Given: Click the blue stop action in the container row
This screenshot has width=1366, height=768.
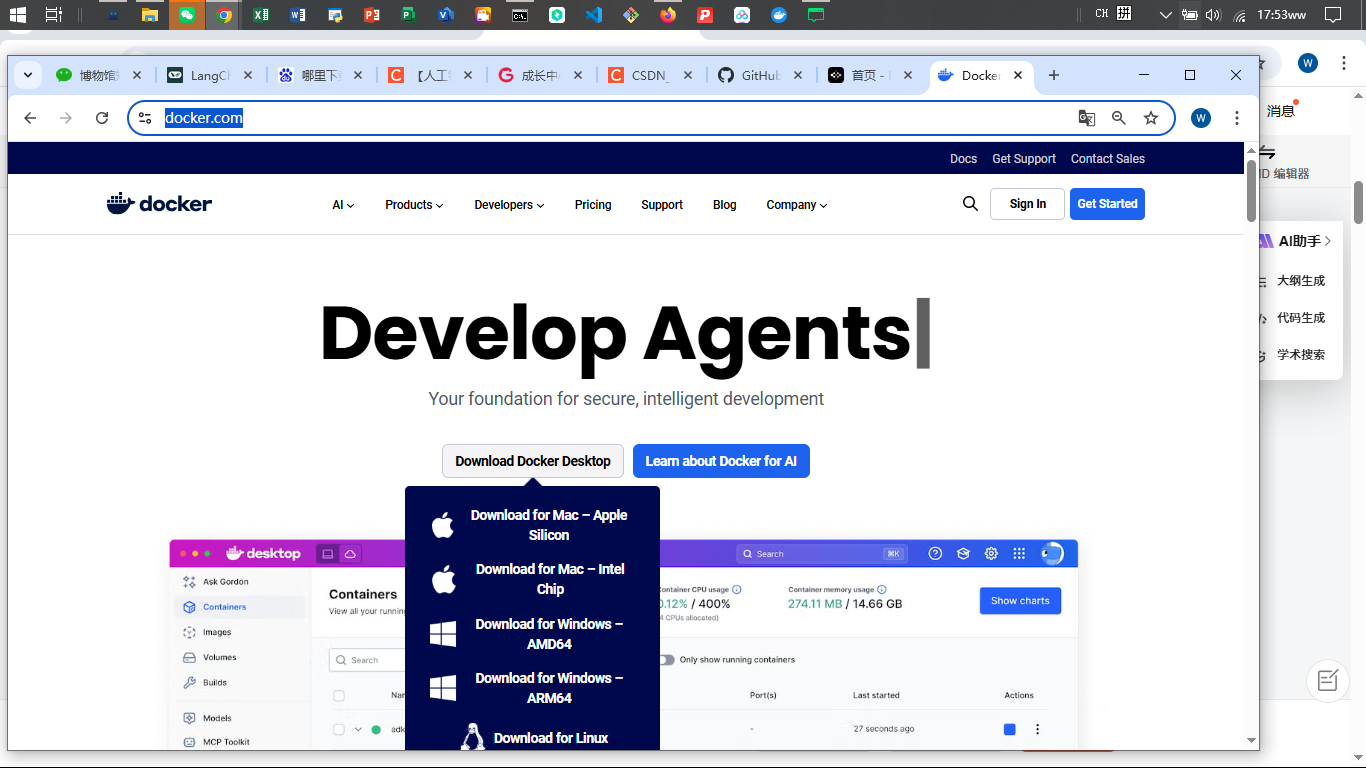Looking at the screenshot, I should [1010, 730].
